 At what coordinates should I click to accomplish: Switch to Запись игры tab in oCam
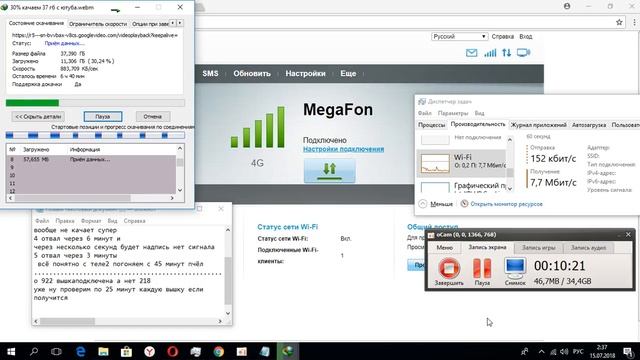click(538, 247)
